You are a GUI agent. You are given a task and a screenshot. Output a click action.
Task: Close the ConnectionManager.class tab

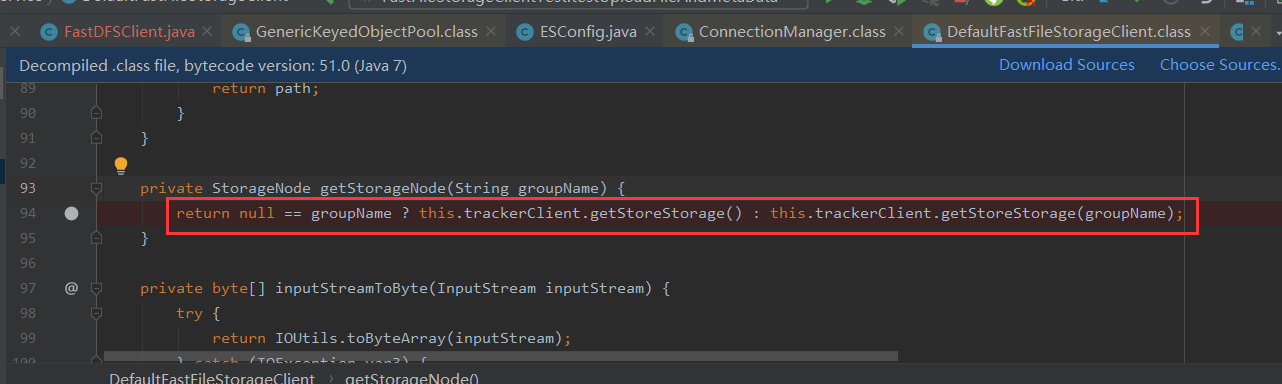coord(899,32)
